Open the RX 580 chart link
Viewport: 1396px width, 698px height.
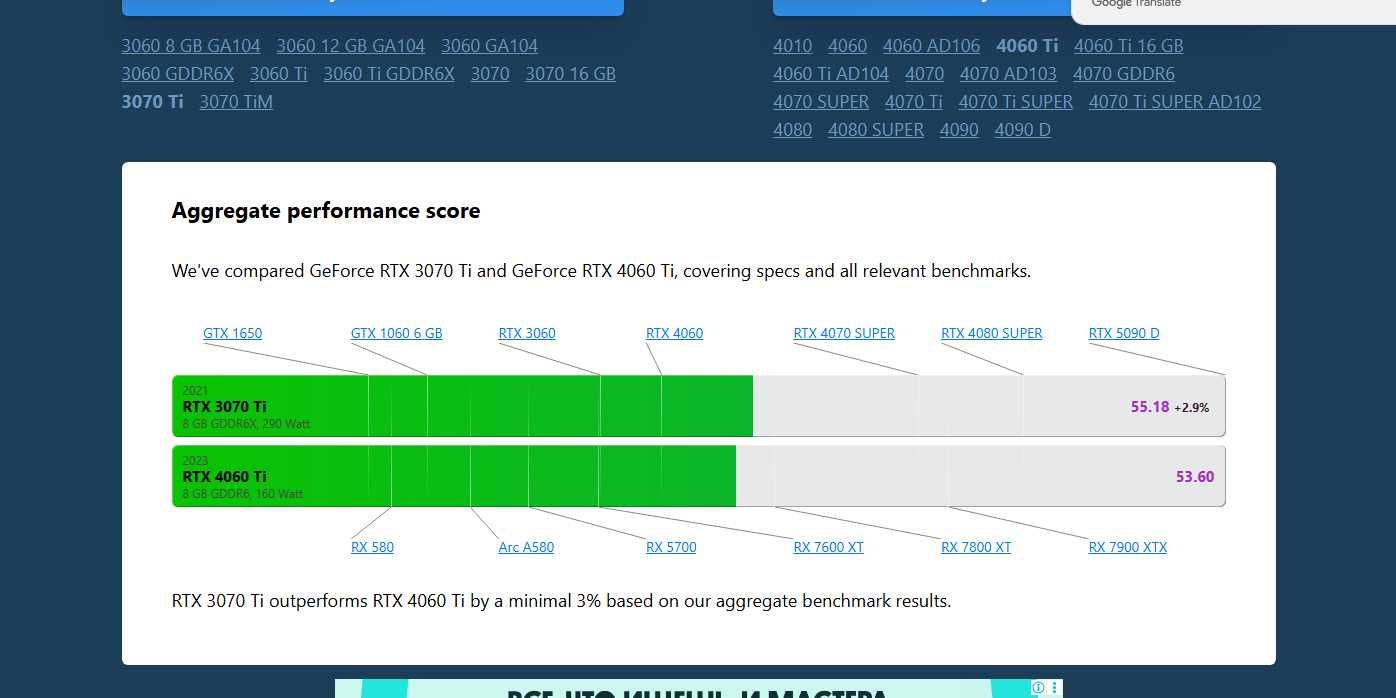point(373,547)
